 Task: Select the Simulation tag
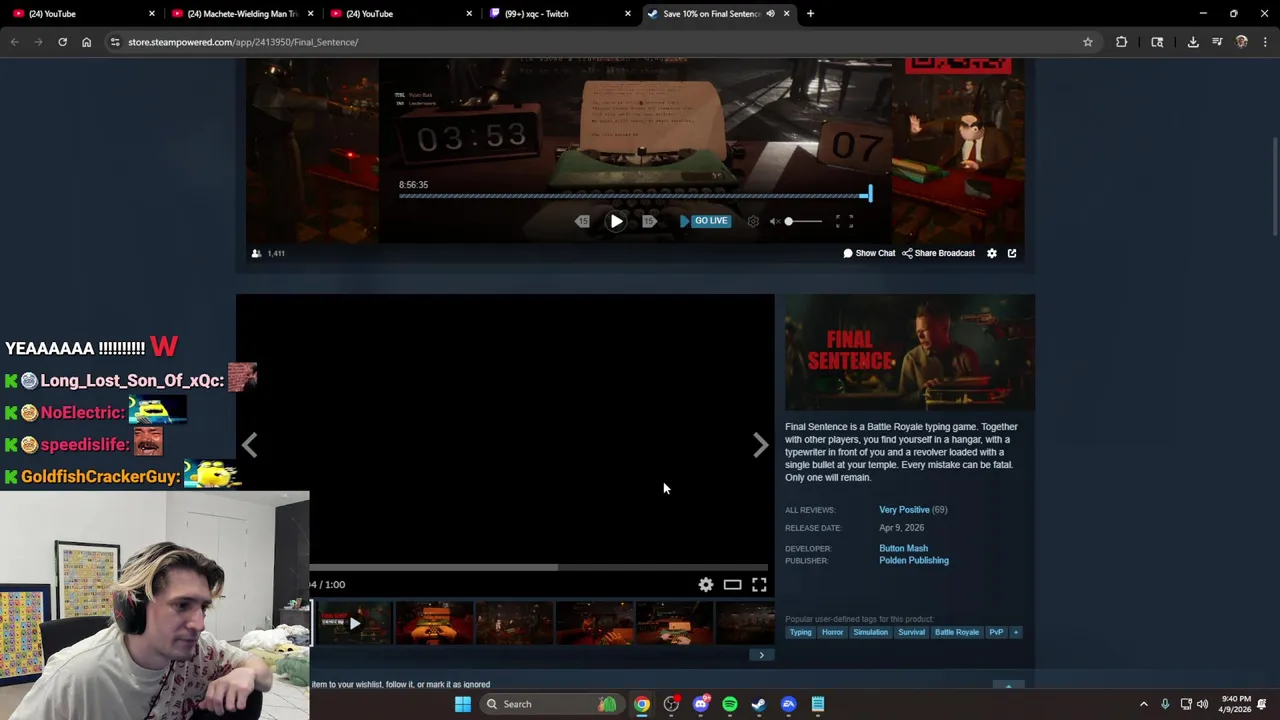point(870,632)
